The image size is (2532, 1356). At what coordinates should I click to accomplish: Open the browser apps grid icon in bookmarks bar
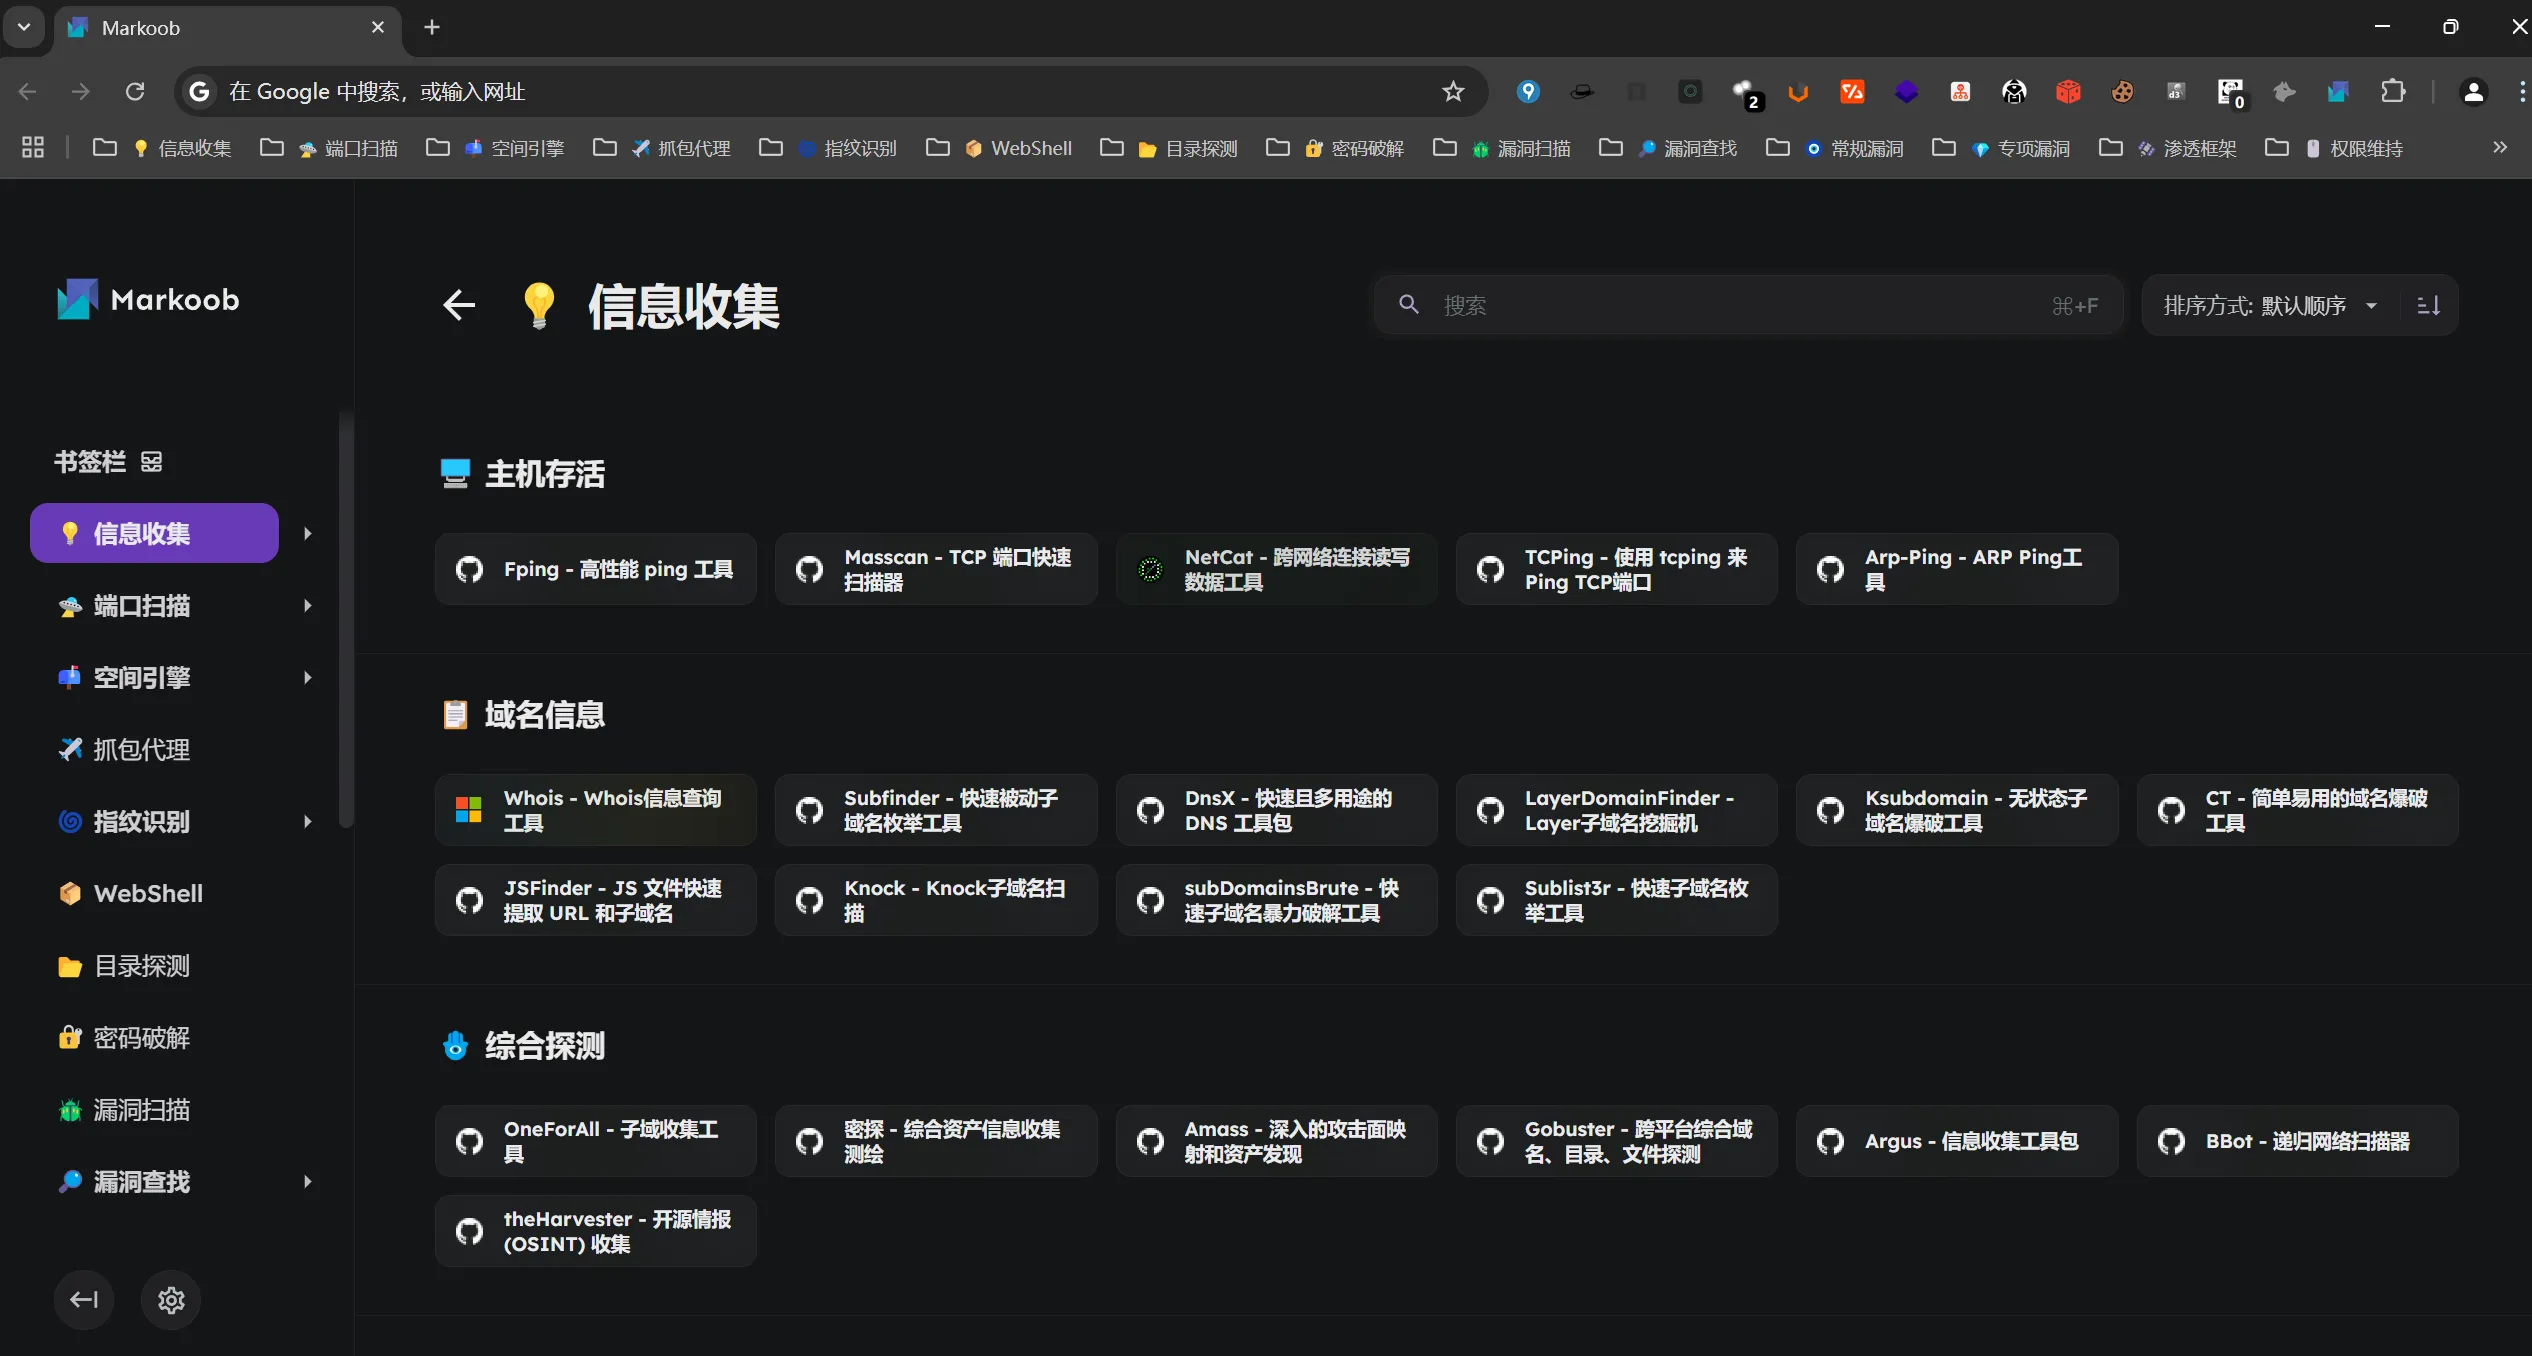(33, 148)
